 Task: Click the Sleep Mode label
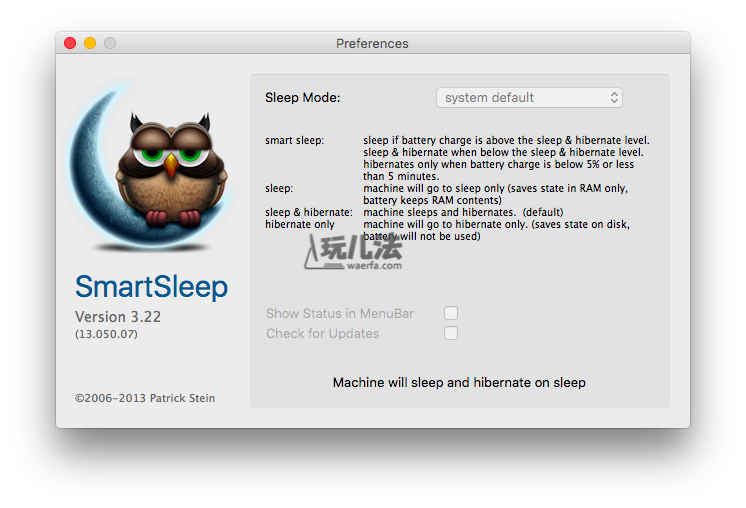[302, 97]
